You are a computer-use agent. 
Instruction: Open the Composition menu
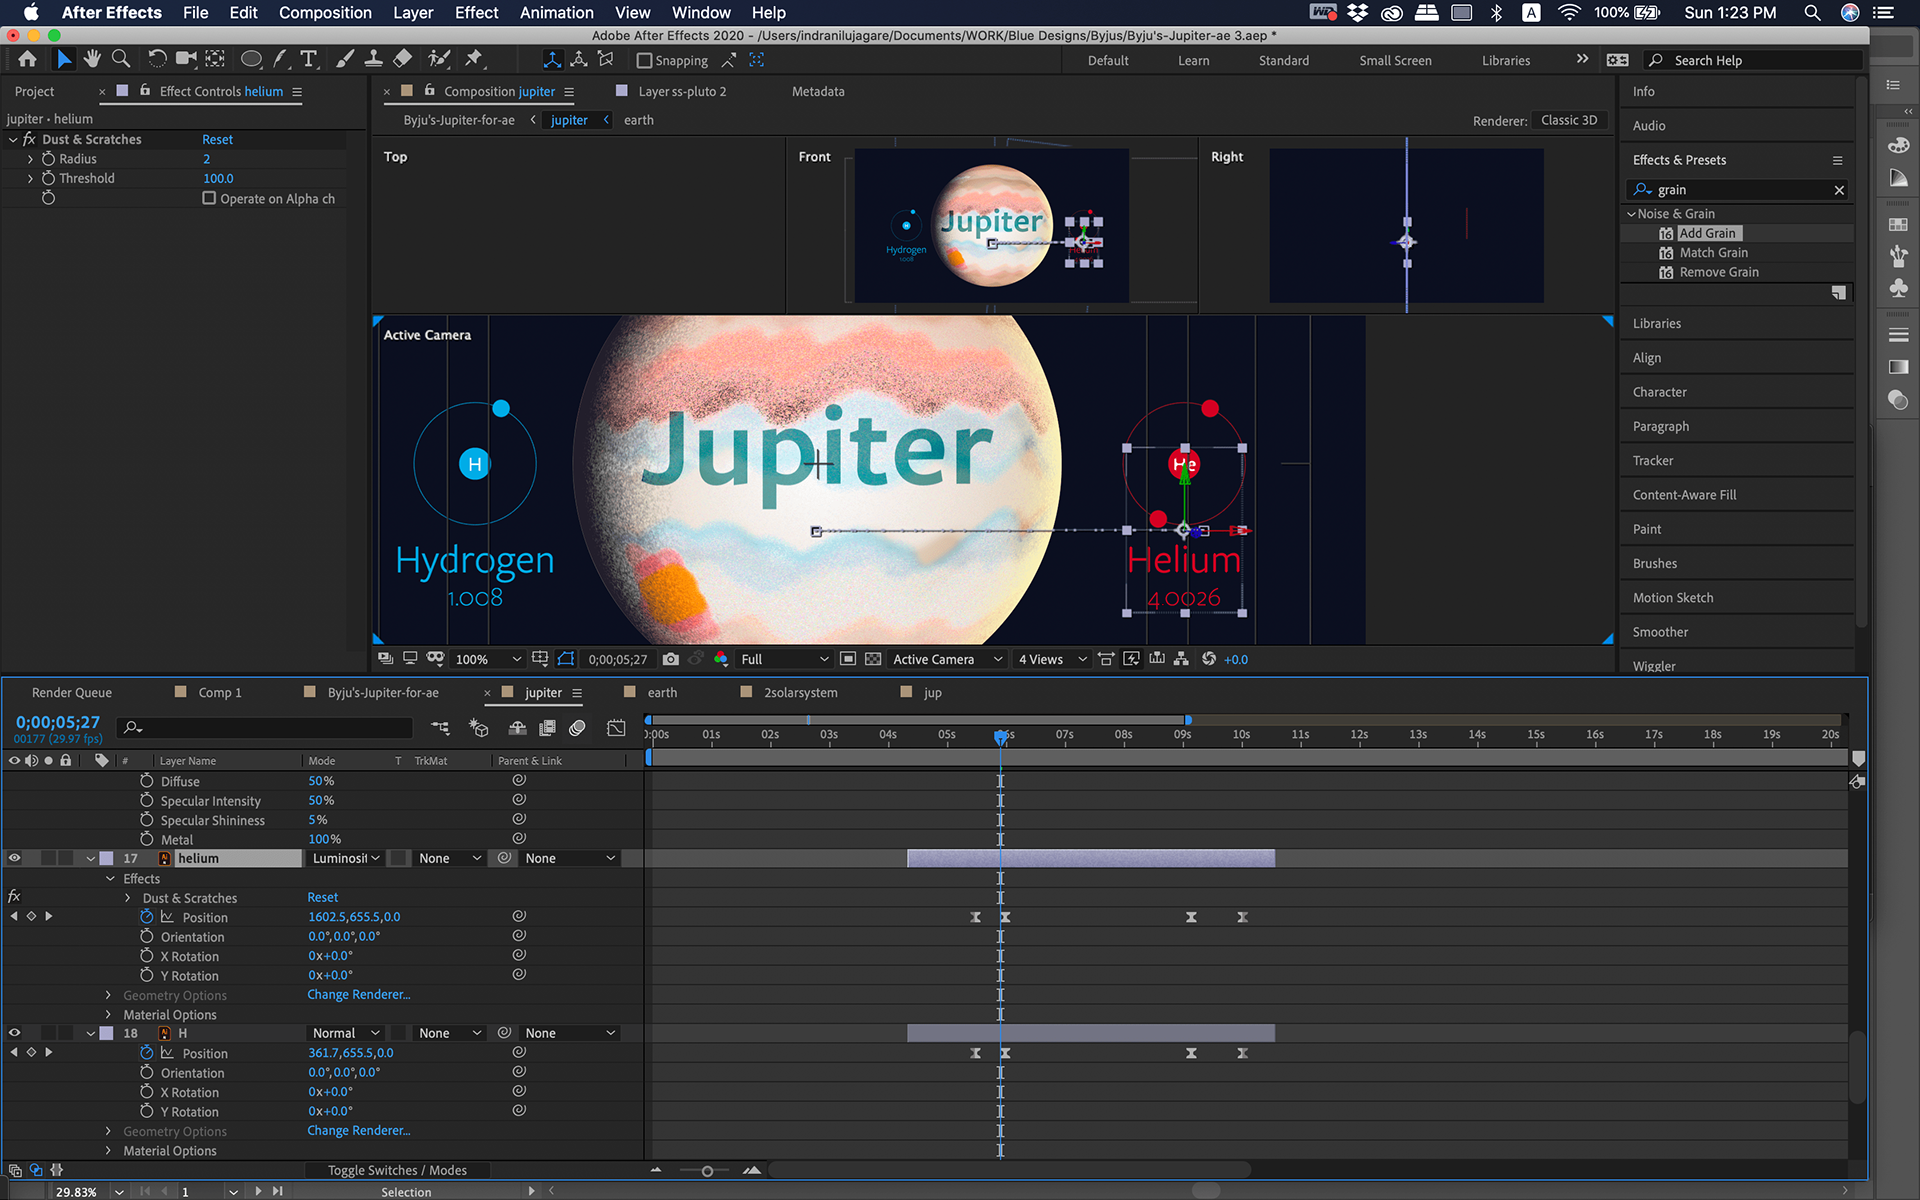(325, 13)
